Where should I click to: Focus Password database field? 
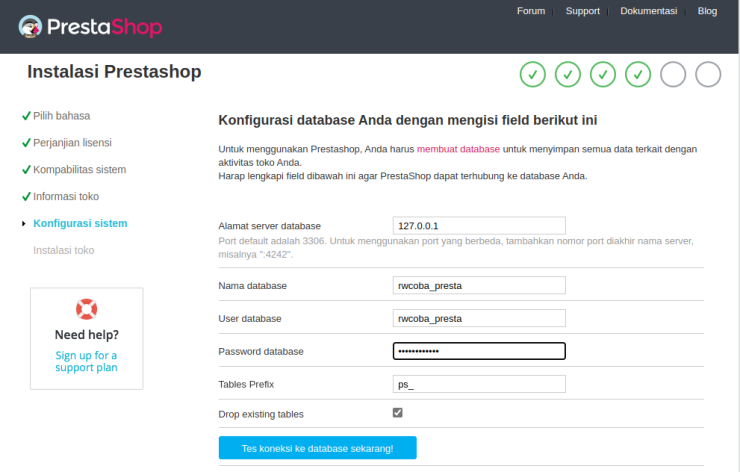(479, 351)
